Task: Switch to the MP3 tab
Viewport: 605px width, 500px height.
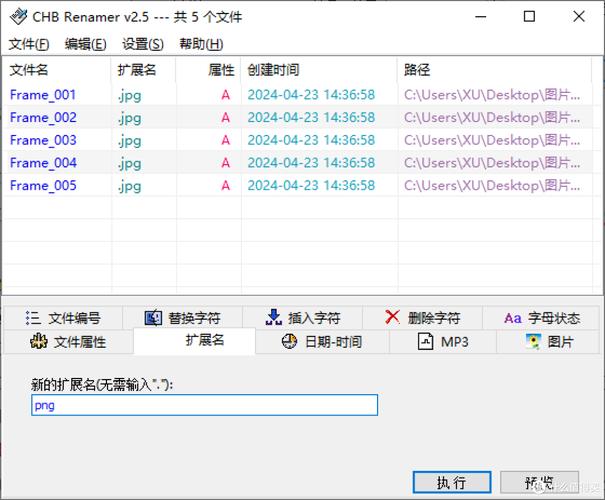Action: (x=443, y=341)
